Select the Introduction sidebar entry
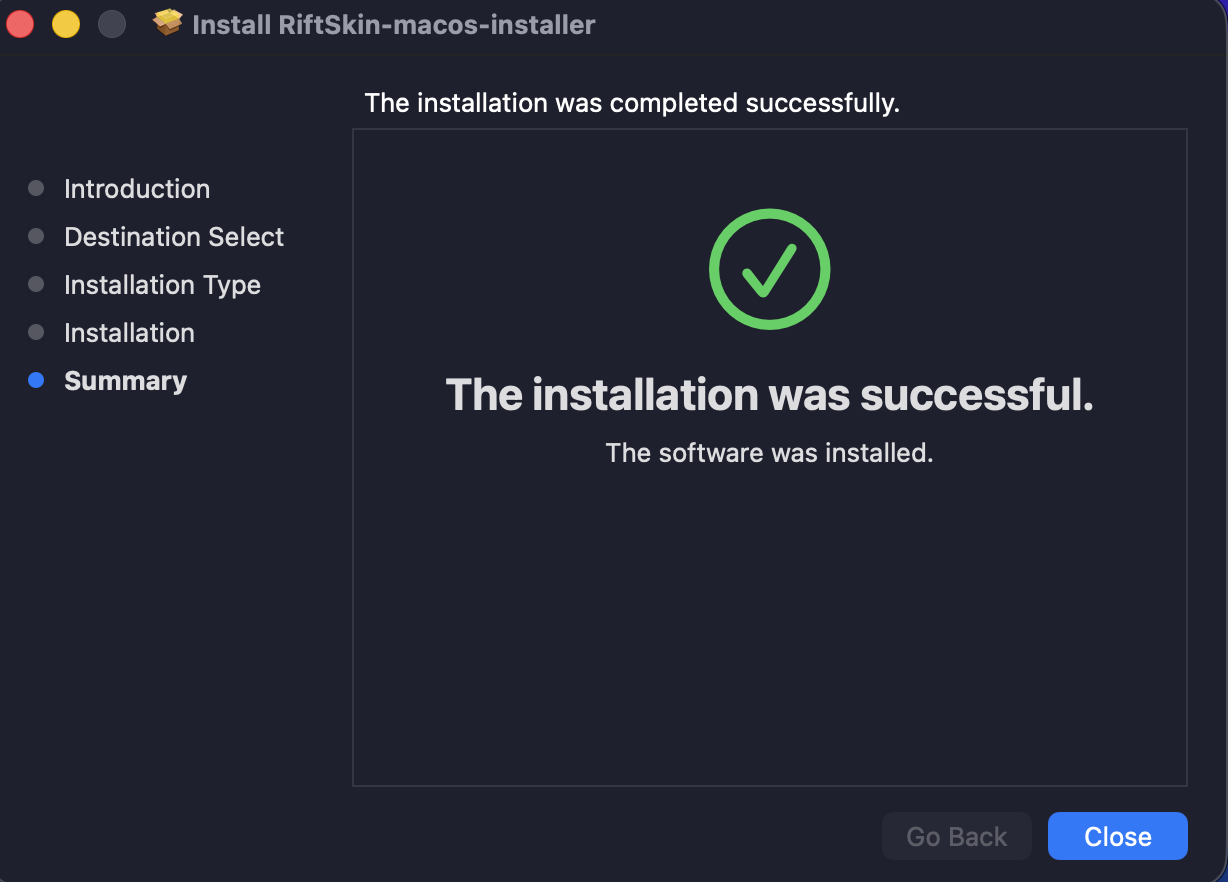Screen dimensions: 1228x882 [x=137, y=189]
